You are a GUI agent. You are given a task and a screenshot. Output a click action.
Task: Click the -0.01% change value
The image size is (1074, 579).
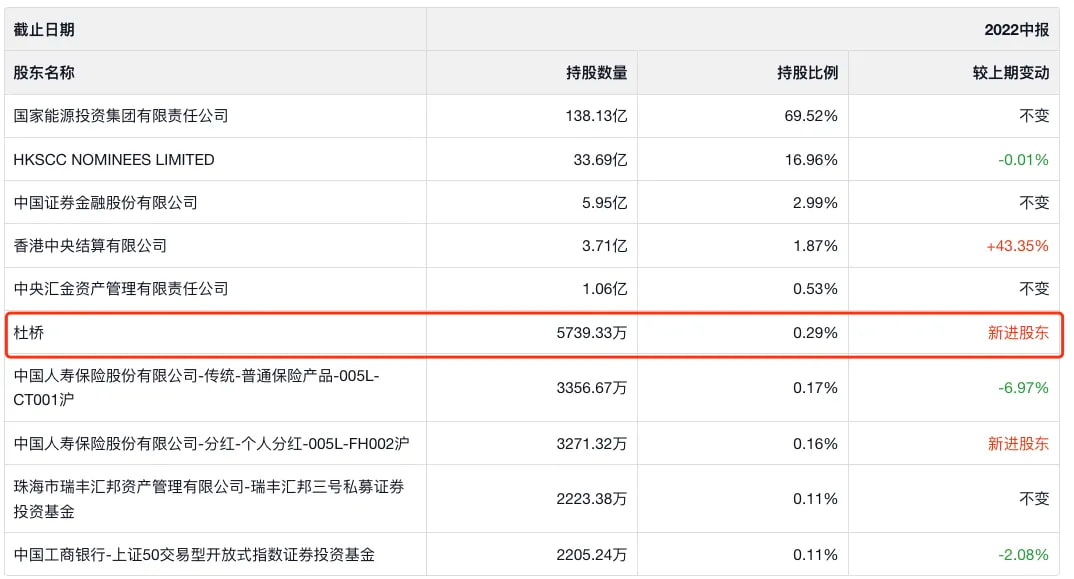1023,160
